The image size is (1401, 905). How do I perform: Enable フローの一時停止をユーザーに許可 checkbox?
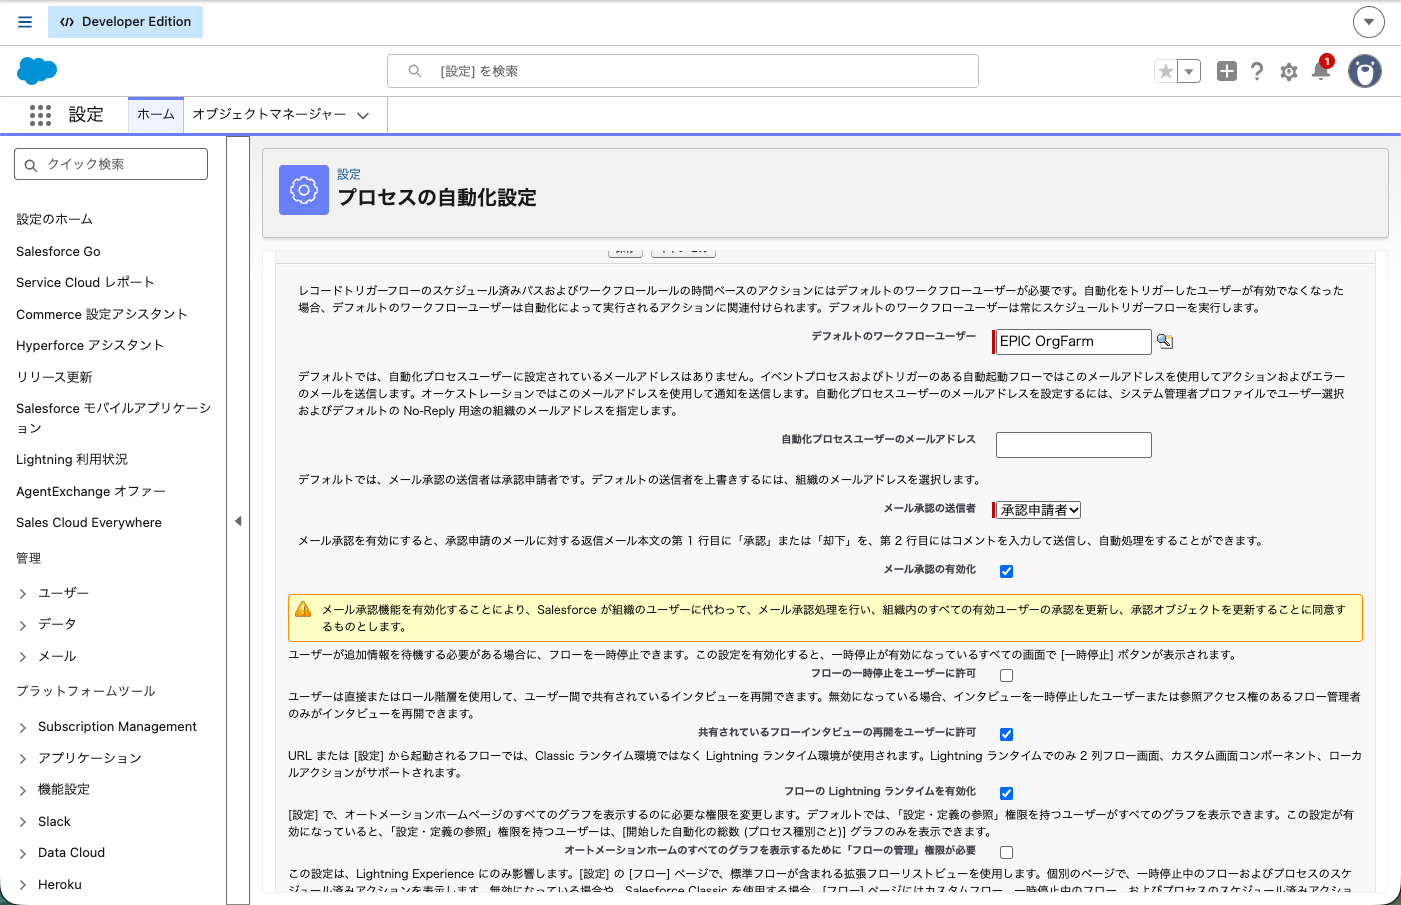click(x=1006, y=675)
